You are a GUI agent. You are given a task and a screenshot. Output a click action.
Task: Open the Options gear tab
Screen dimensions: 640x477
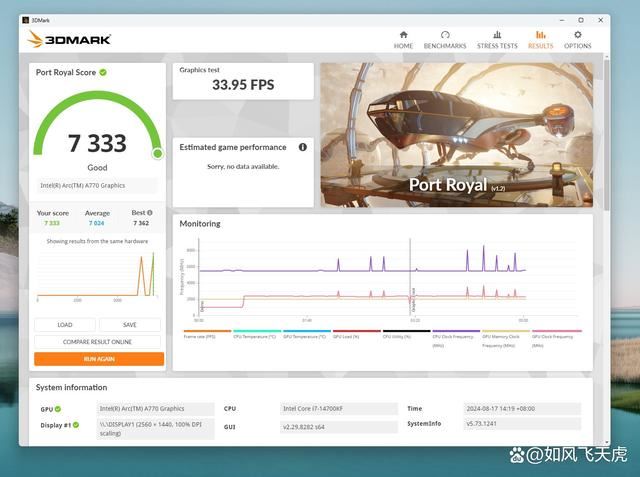point(577,39)
